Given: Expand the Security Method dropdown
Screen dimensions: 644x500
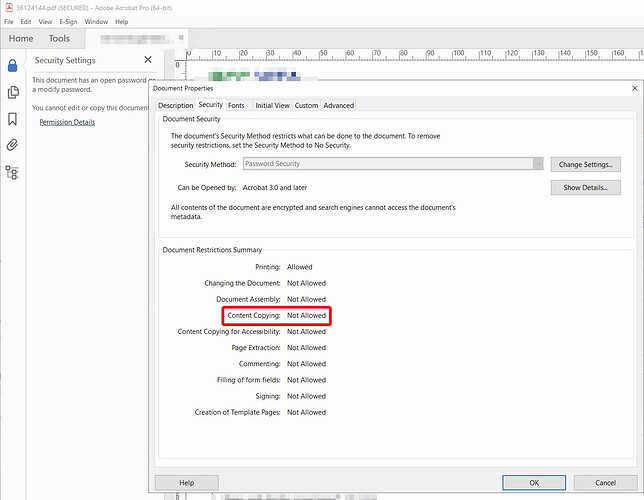Looking at the screenshot, I should [x=538, y=163].
